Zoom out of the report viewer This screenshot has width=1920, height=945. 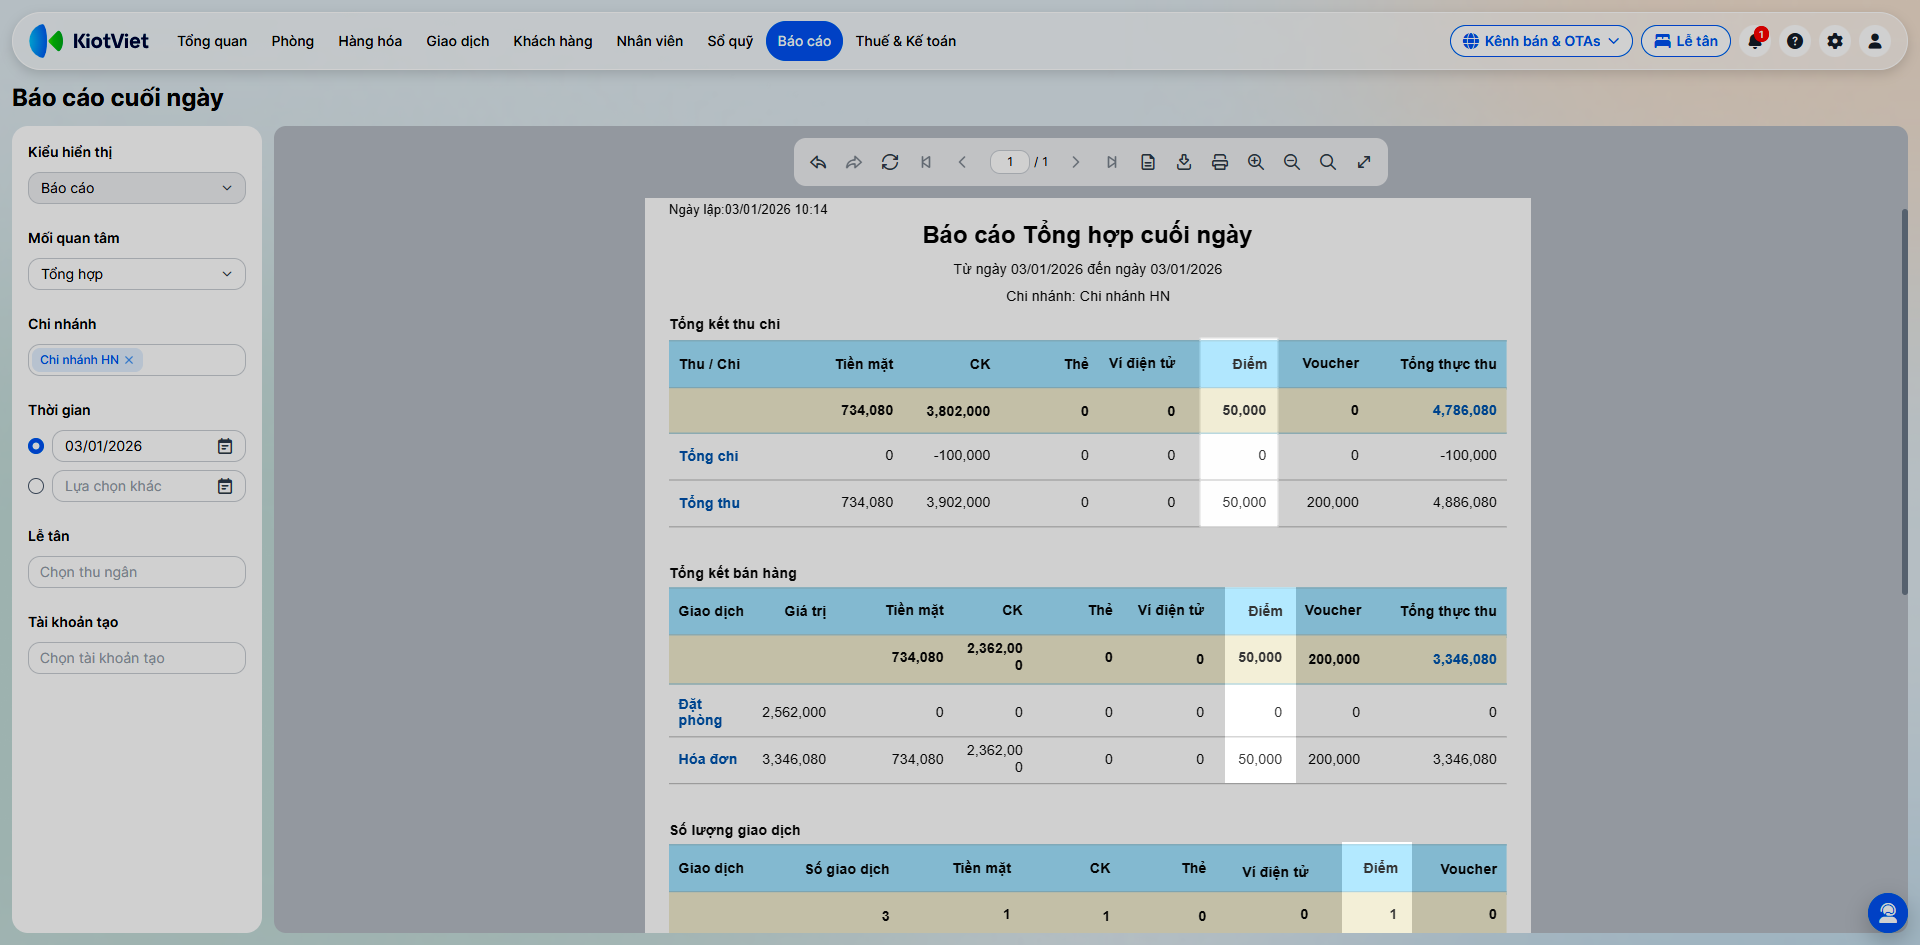pos(1292,162)
